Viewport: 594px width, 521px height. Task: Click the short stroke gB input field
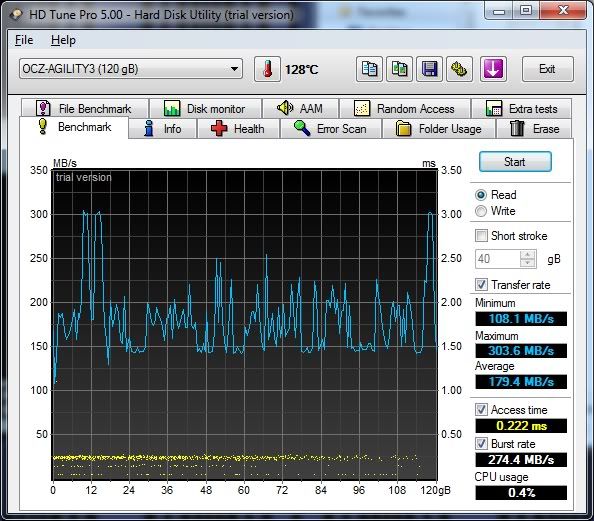[498, 259]
